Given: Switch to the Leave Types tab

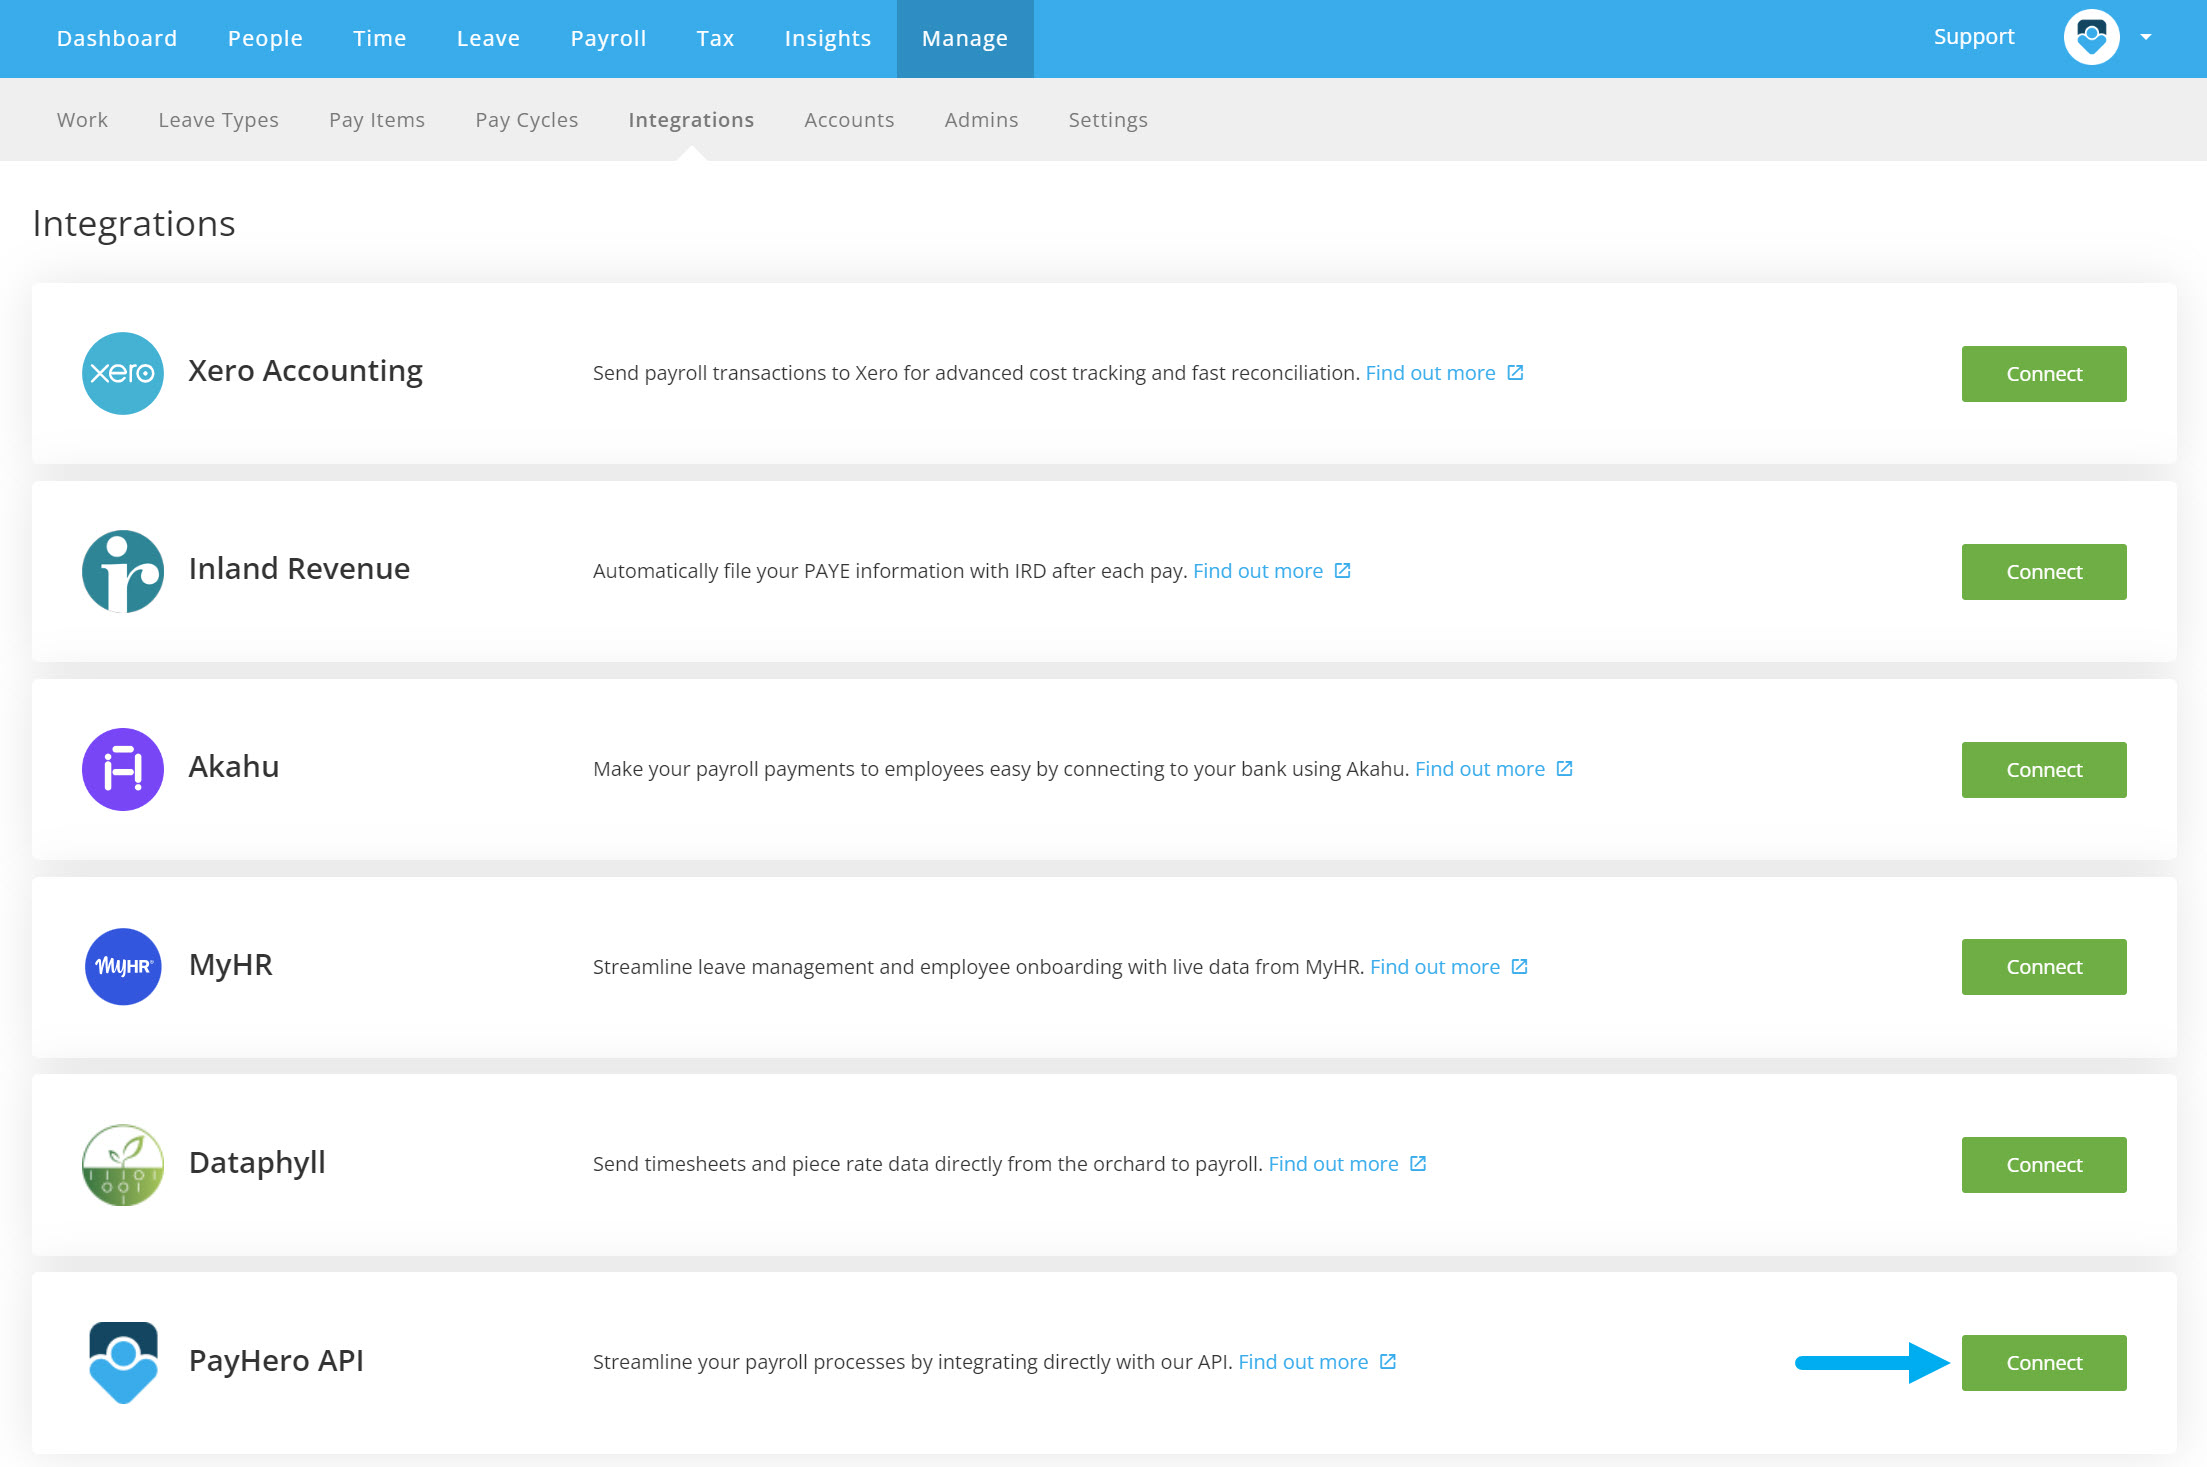Looking at the screenshot, I should coord(218,120).
